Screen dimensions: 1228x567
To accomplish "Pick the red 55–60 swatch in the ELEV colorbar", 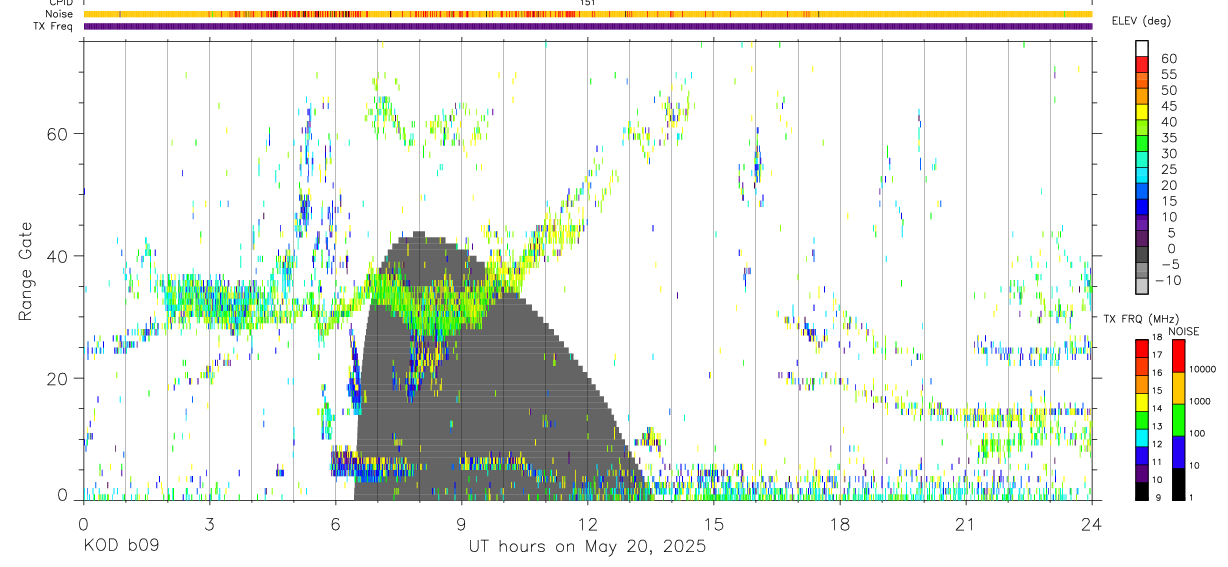I will [1142, 65].
